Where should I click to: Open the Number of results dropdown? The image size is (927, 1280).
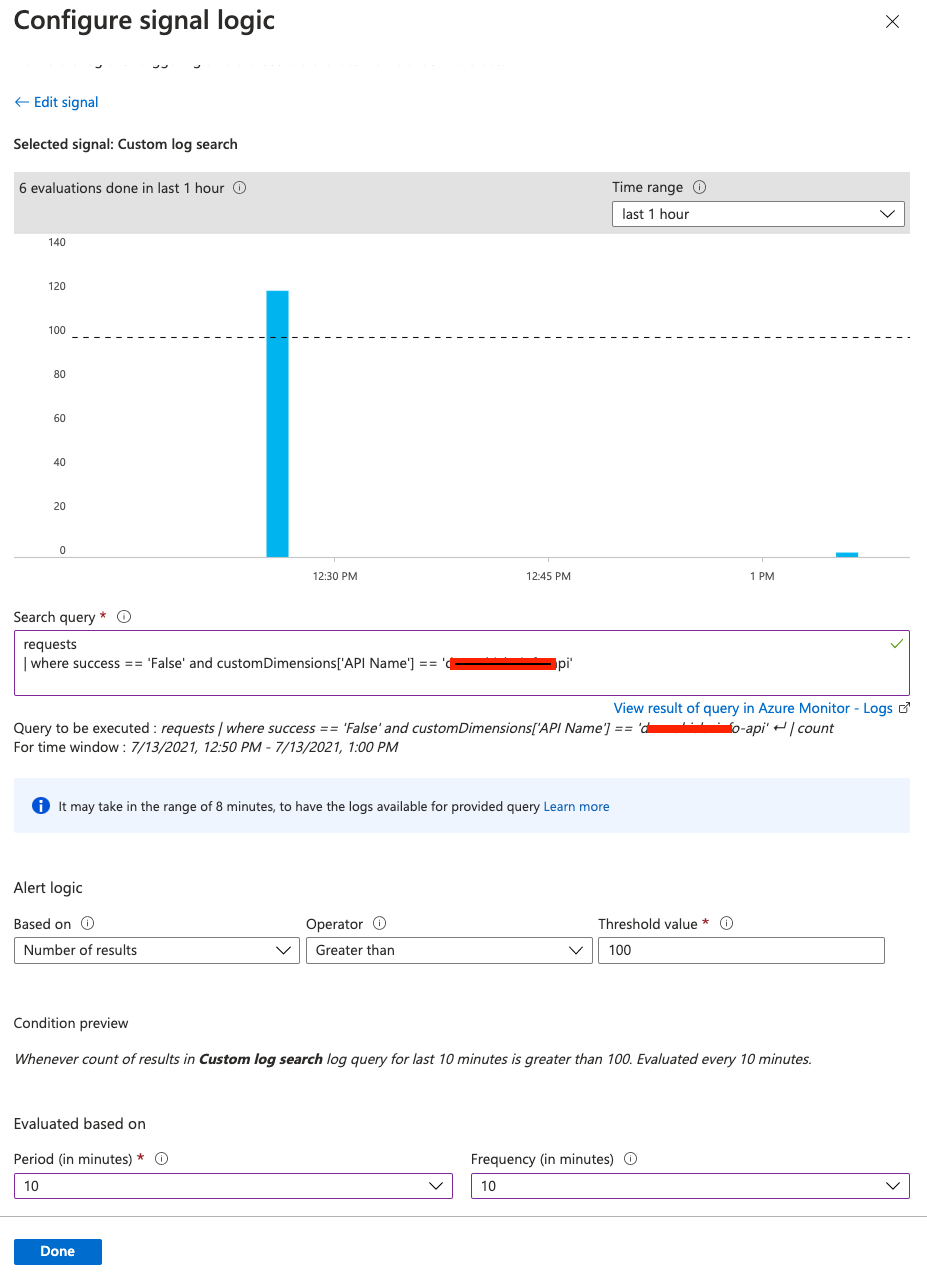click(157, 950)
